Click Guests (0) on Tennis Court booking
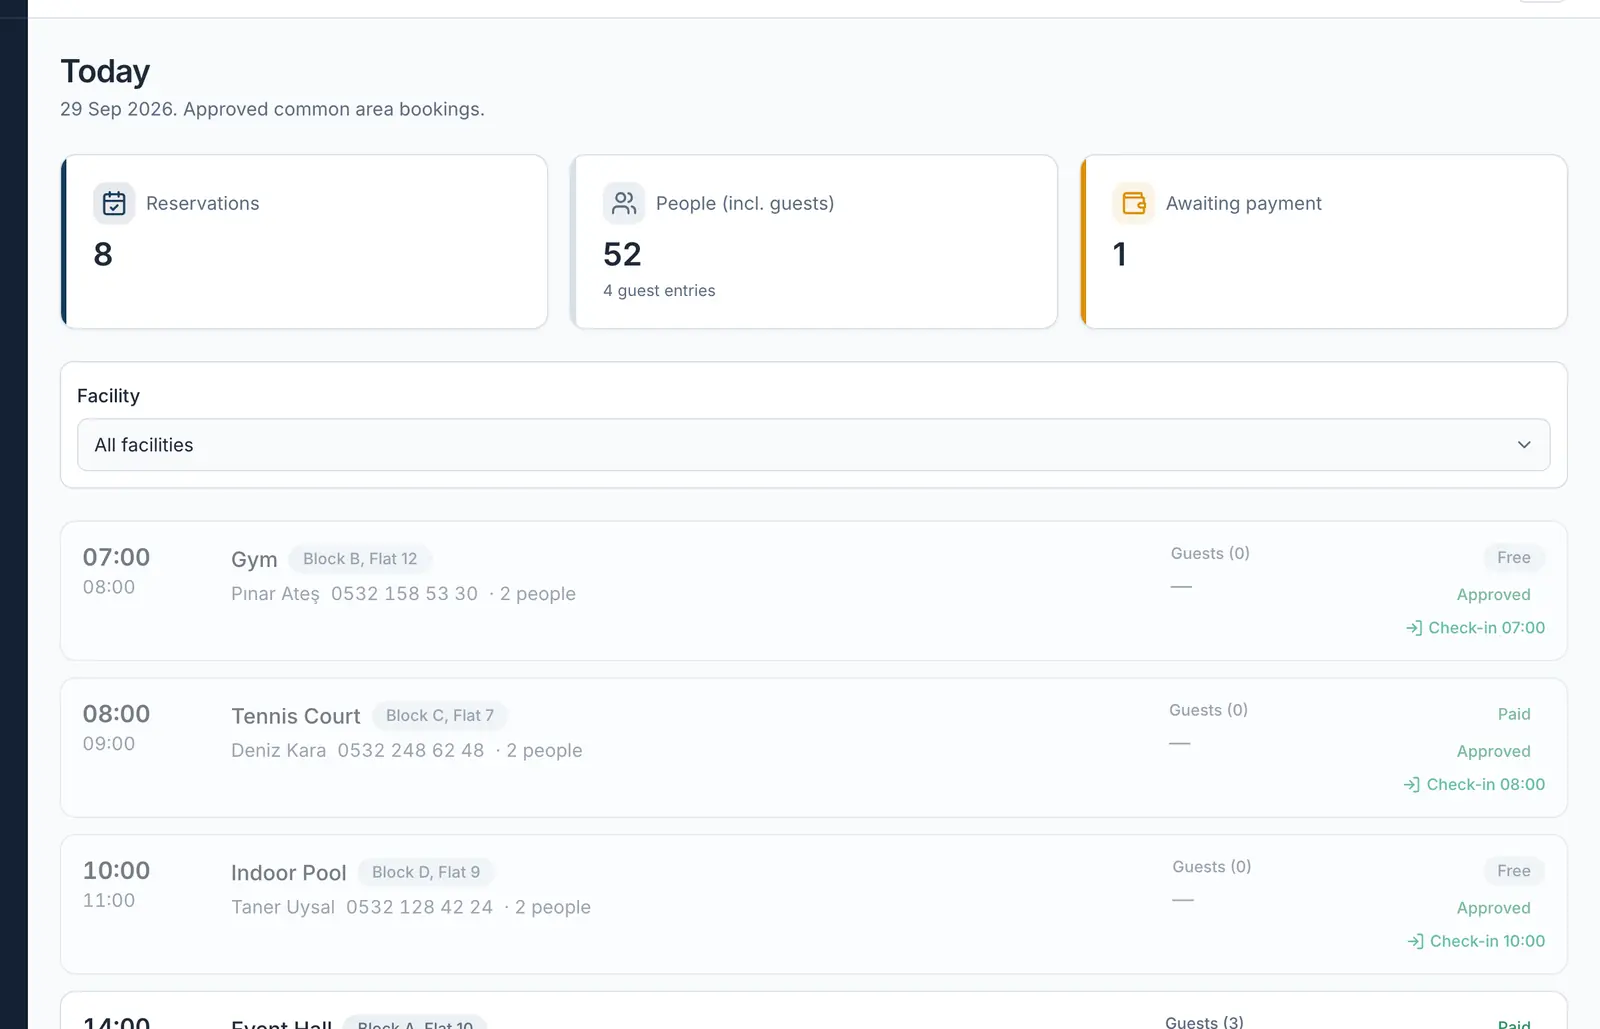Viewport: 1600px width, 1029px height. pos(1208,710)
